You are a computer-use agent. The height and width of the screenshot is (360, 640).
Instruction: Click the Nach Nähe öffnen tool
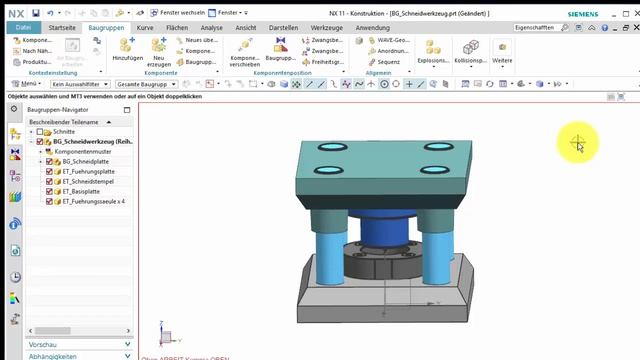pos(32,51)
